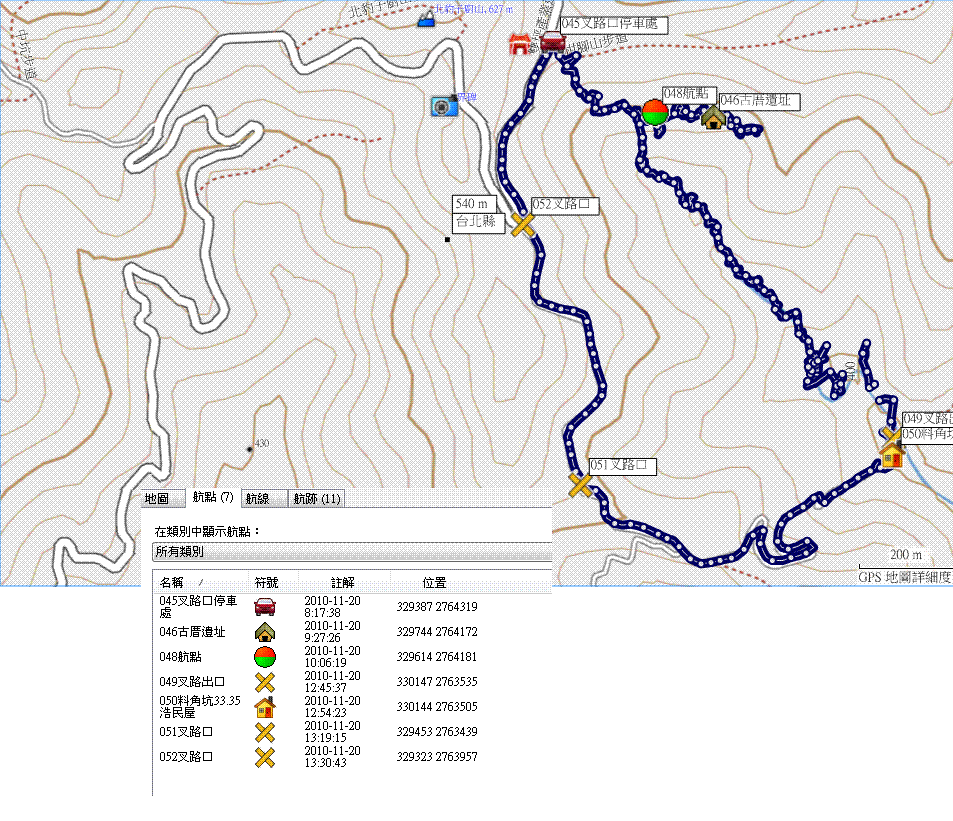Open the 所有類別 category dropdown
This screenshot has height=821, width=953.
pos(350,551)
